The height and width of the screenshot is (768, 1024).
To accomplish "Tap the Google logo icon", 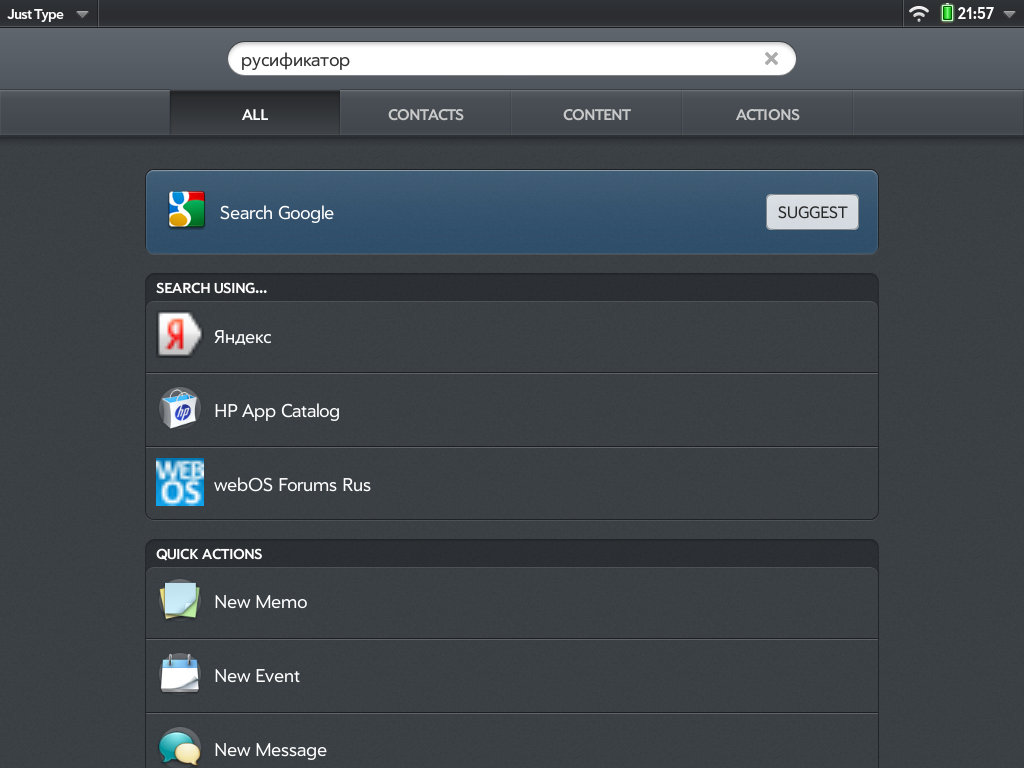I will click(x=186, y=210).
